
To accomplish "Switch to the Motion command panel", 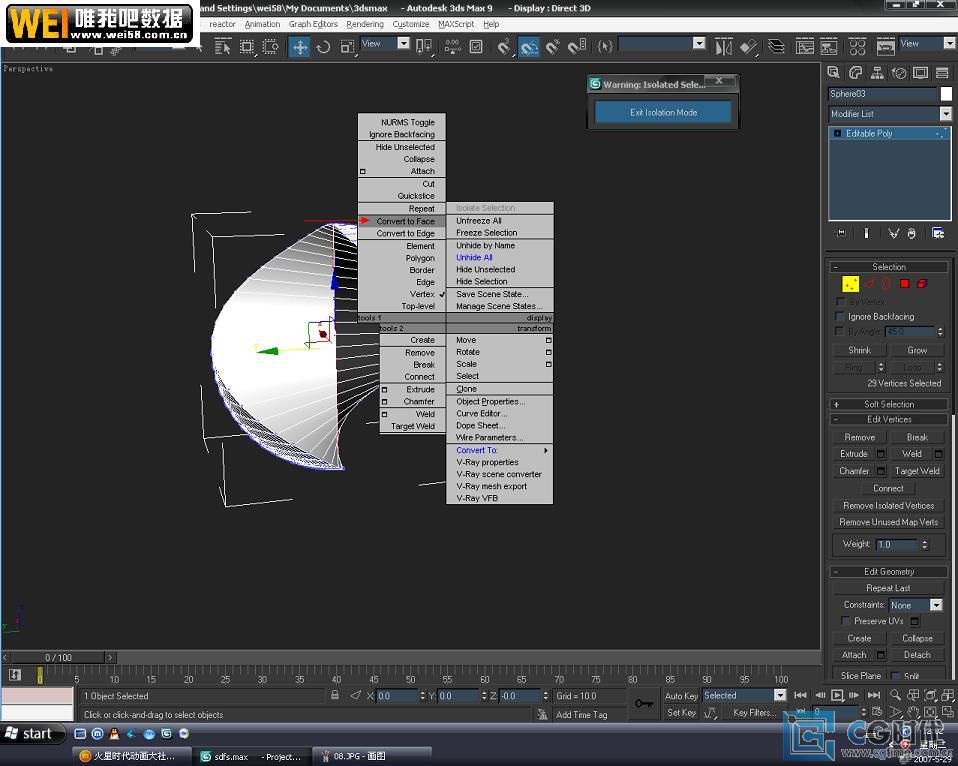I will 899,73.
